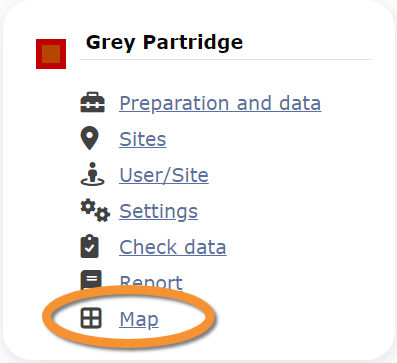Click the location pin icon beside Sites

[90, 138]
